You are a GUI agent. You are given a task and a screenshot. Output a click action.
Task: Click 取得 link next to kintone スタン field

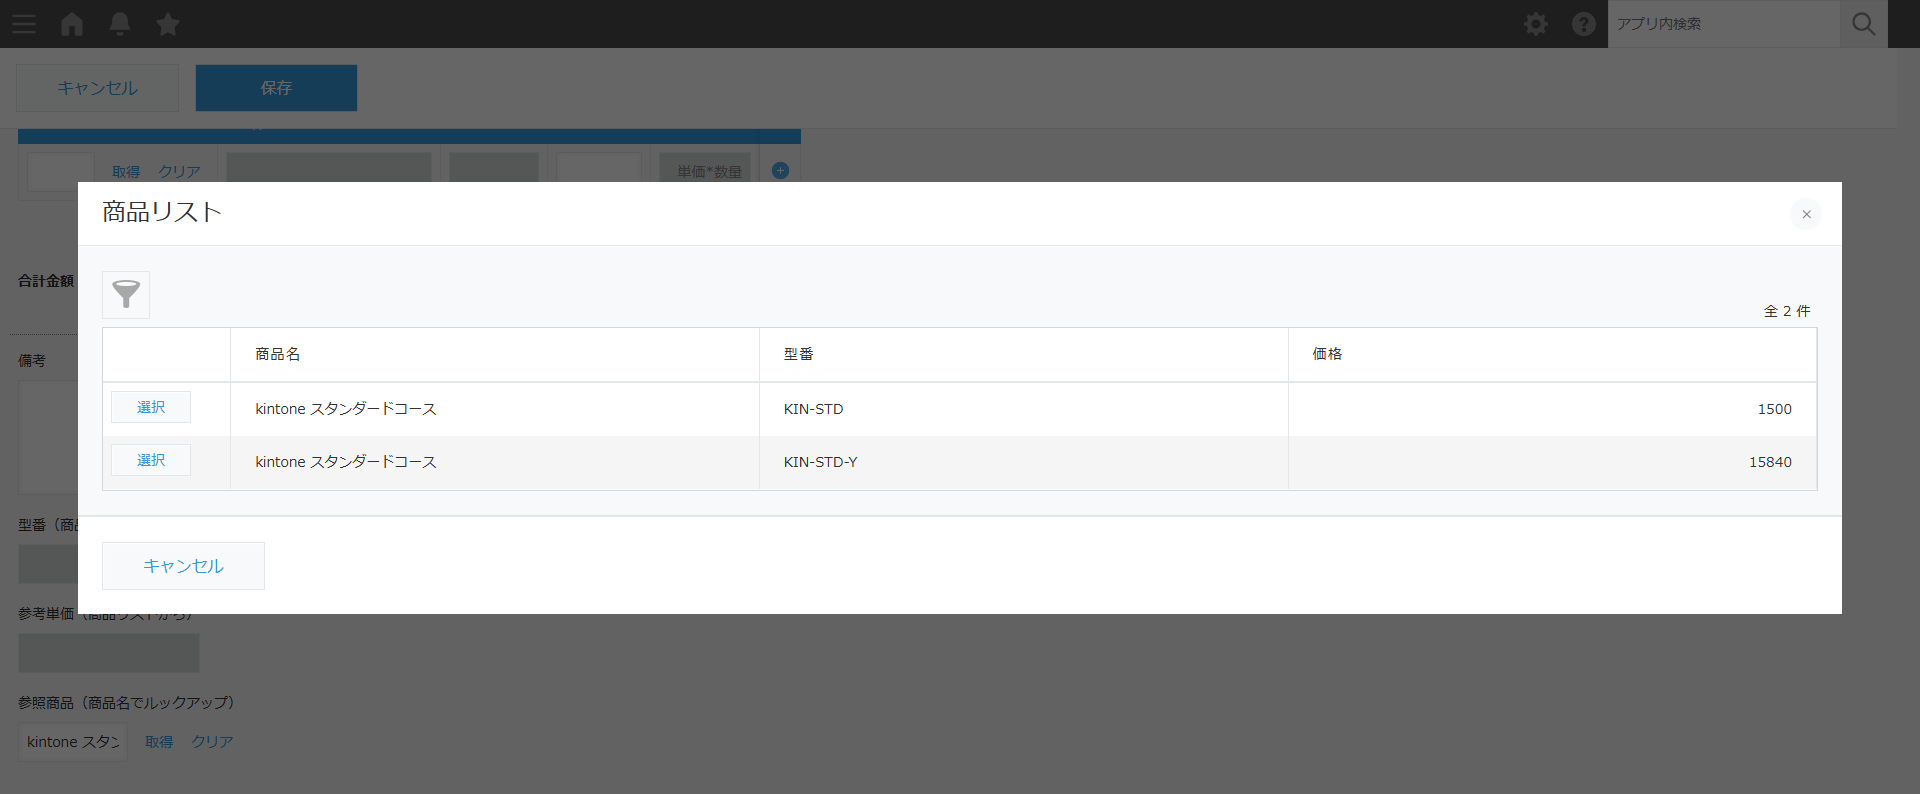(x=159, y=742)
